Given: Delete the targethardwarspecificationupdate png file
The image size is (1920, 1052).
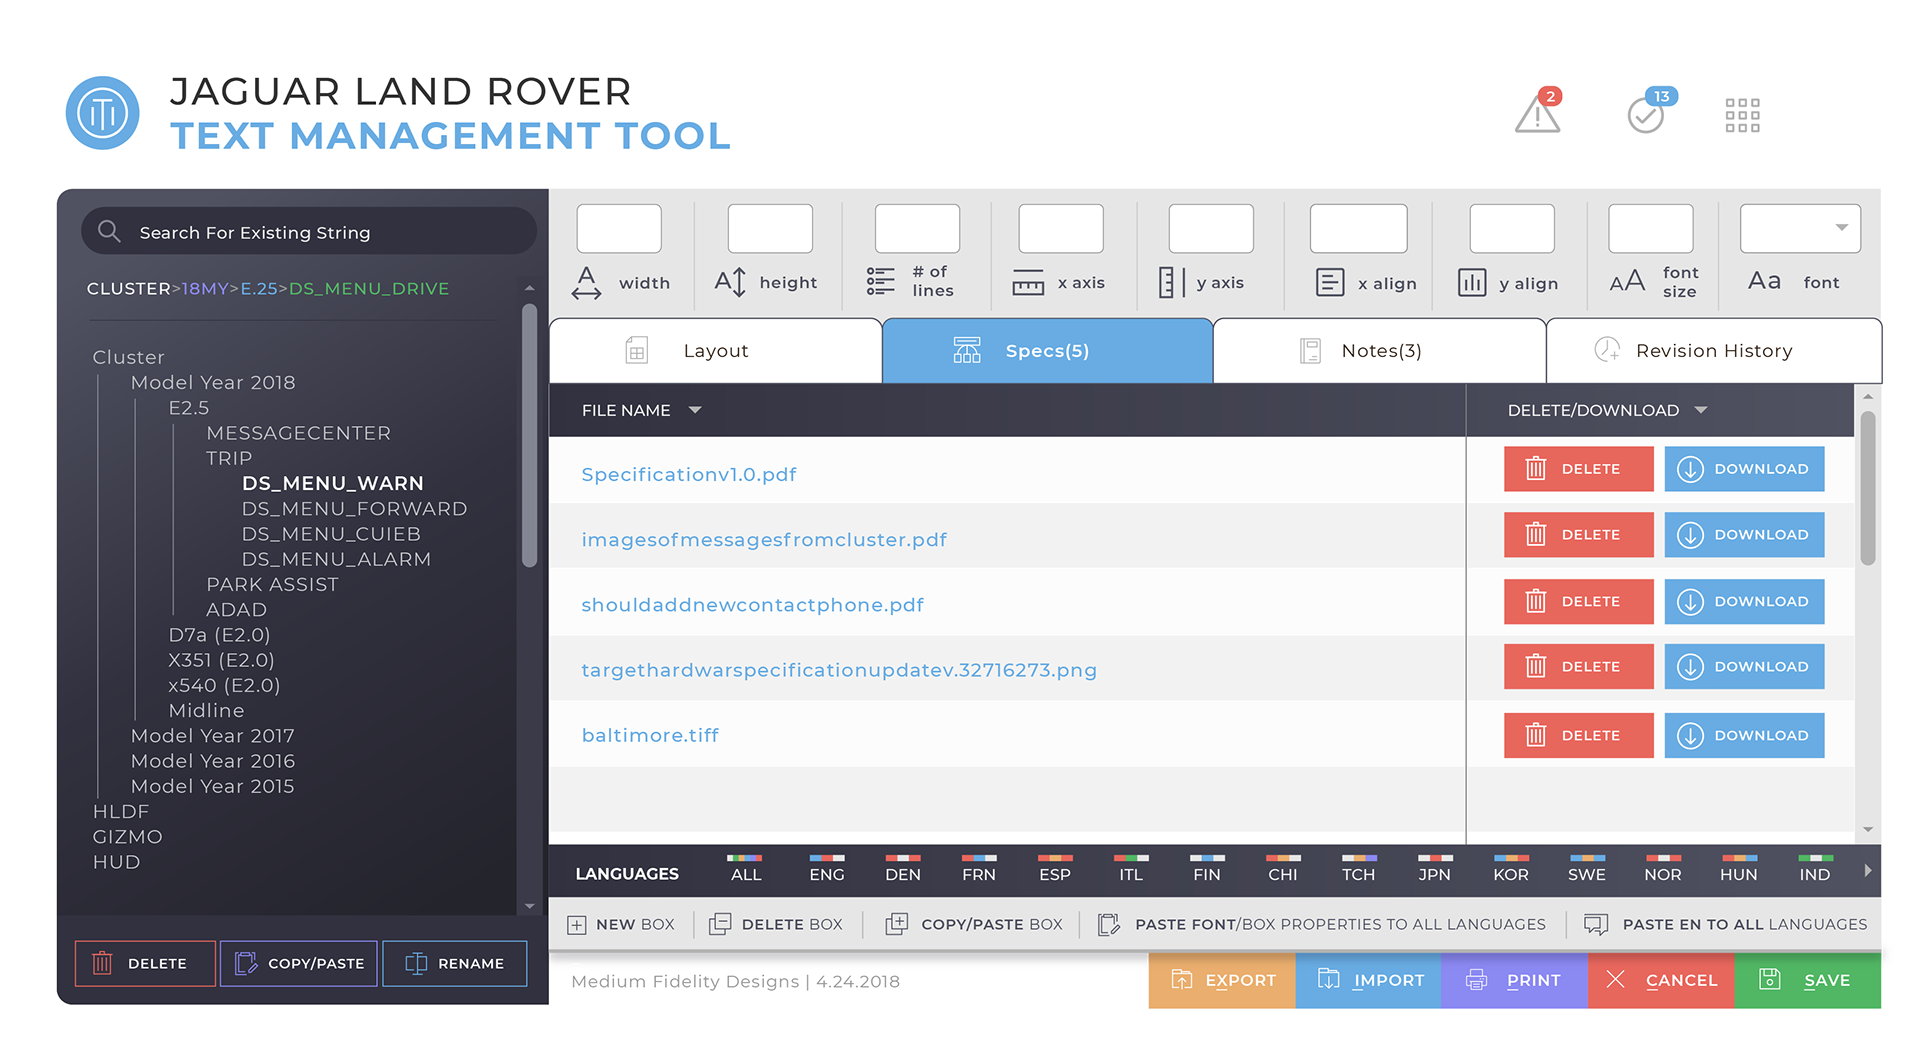Looking at the screenshot, I should (x=1578, y=667).
